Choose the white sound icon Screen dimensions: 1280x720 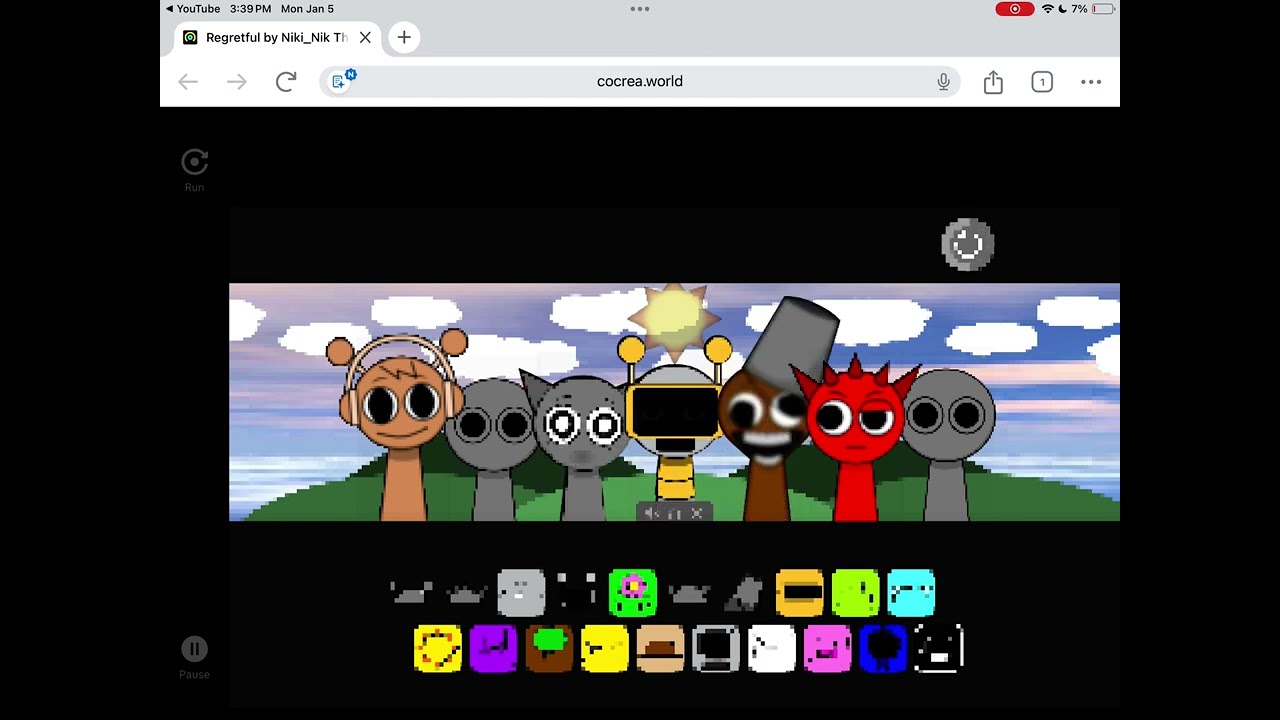772,649
